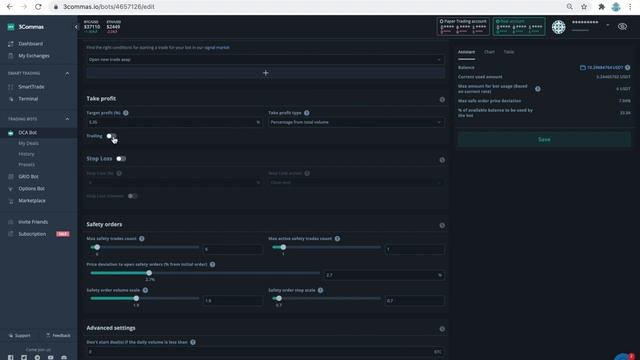Click the Support button
Viewport: 640px width, 360px height.
pyautogui.click(x=20, y=336)
